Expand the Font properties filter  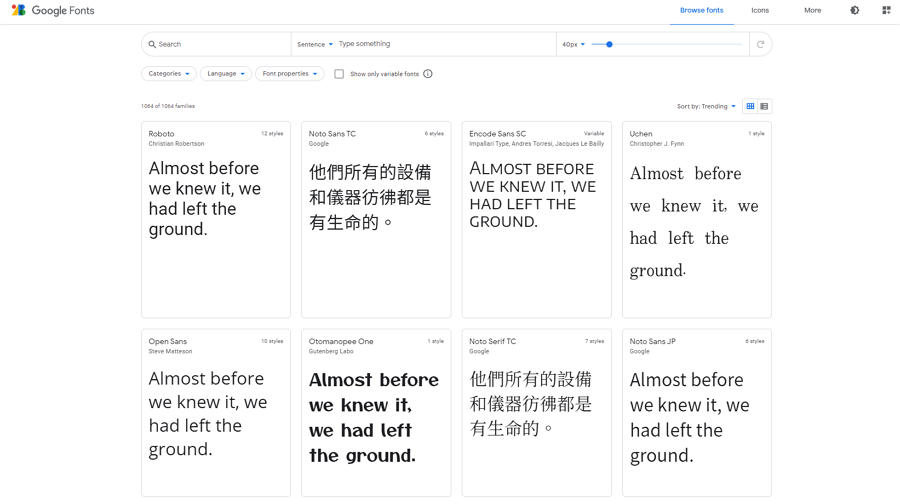pyautogui.click(x=289, y=73)
